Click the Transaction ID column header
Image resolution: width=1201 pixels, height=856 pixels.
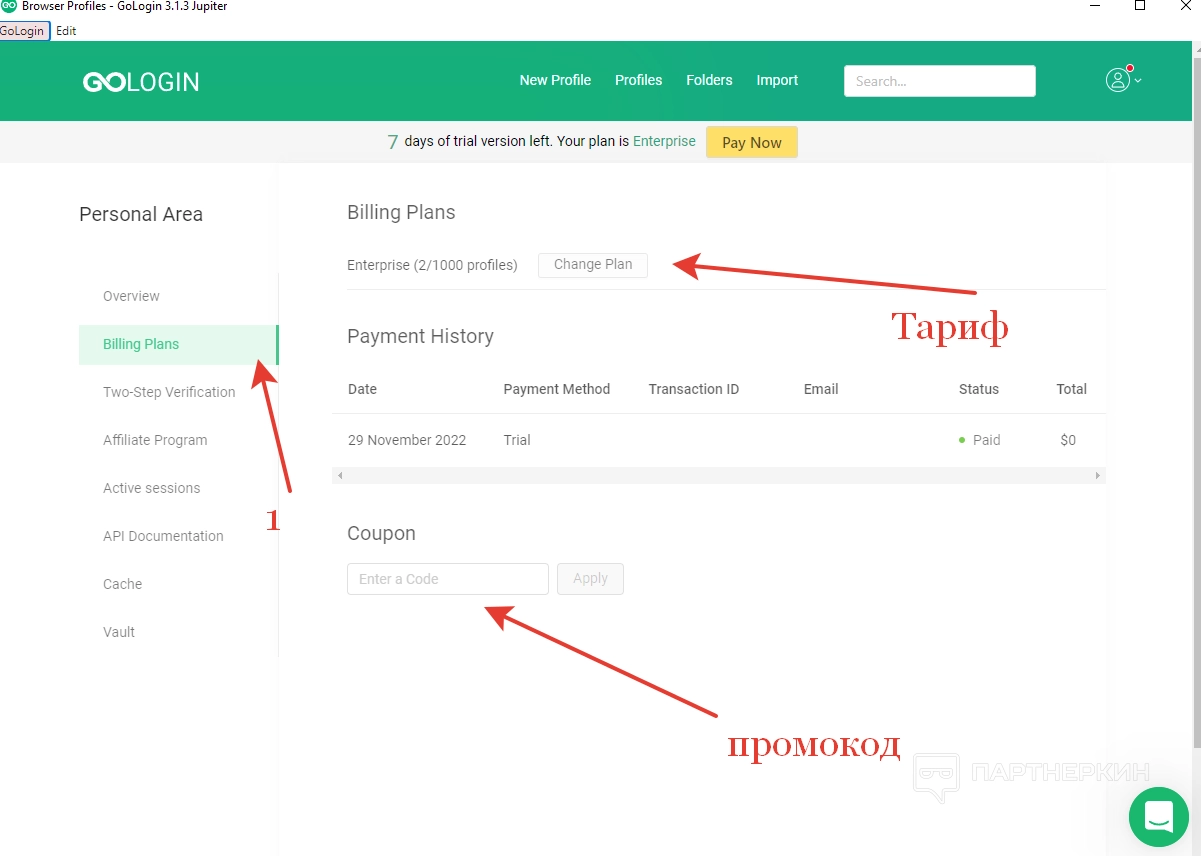coord(694,389)
